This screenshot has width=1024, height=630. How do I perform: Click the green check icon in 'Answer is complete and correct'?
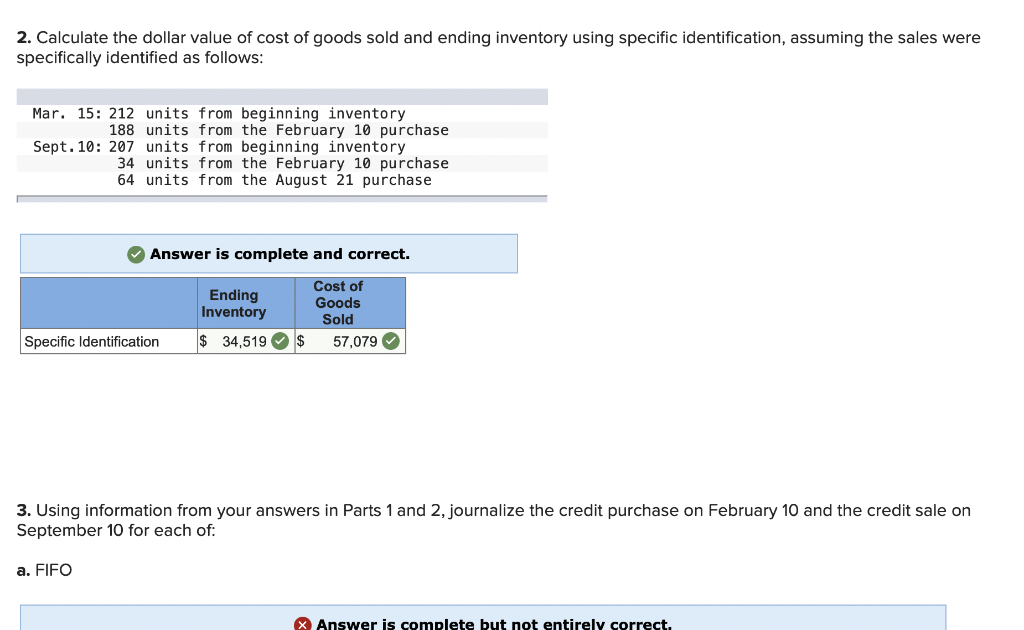(x=136, y=255)
